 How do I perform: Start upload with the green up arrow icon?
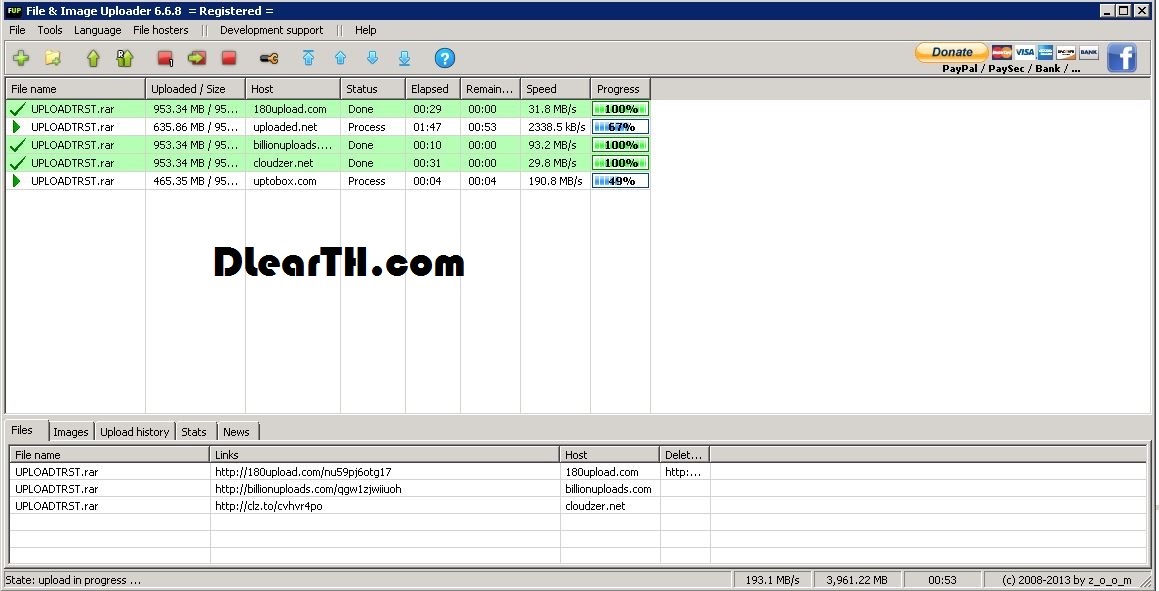point(93,58)
